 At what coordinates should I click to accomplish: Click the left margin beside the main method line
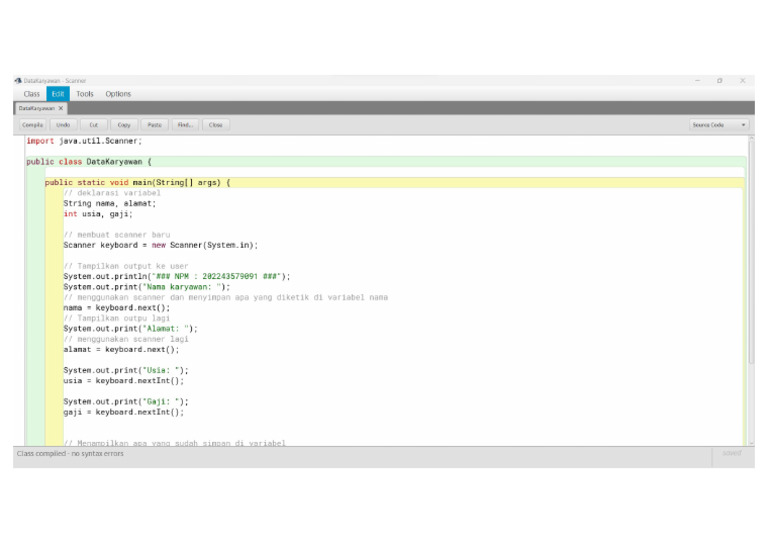click(x=34, y=183)
